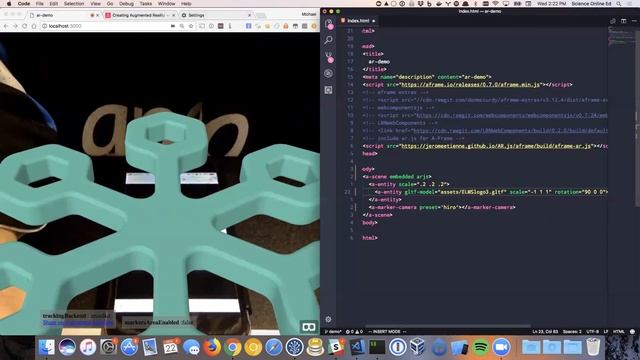
Task: Open Slack from the Dock
Action: point(336,347)
